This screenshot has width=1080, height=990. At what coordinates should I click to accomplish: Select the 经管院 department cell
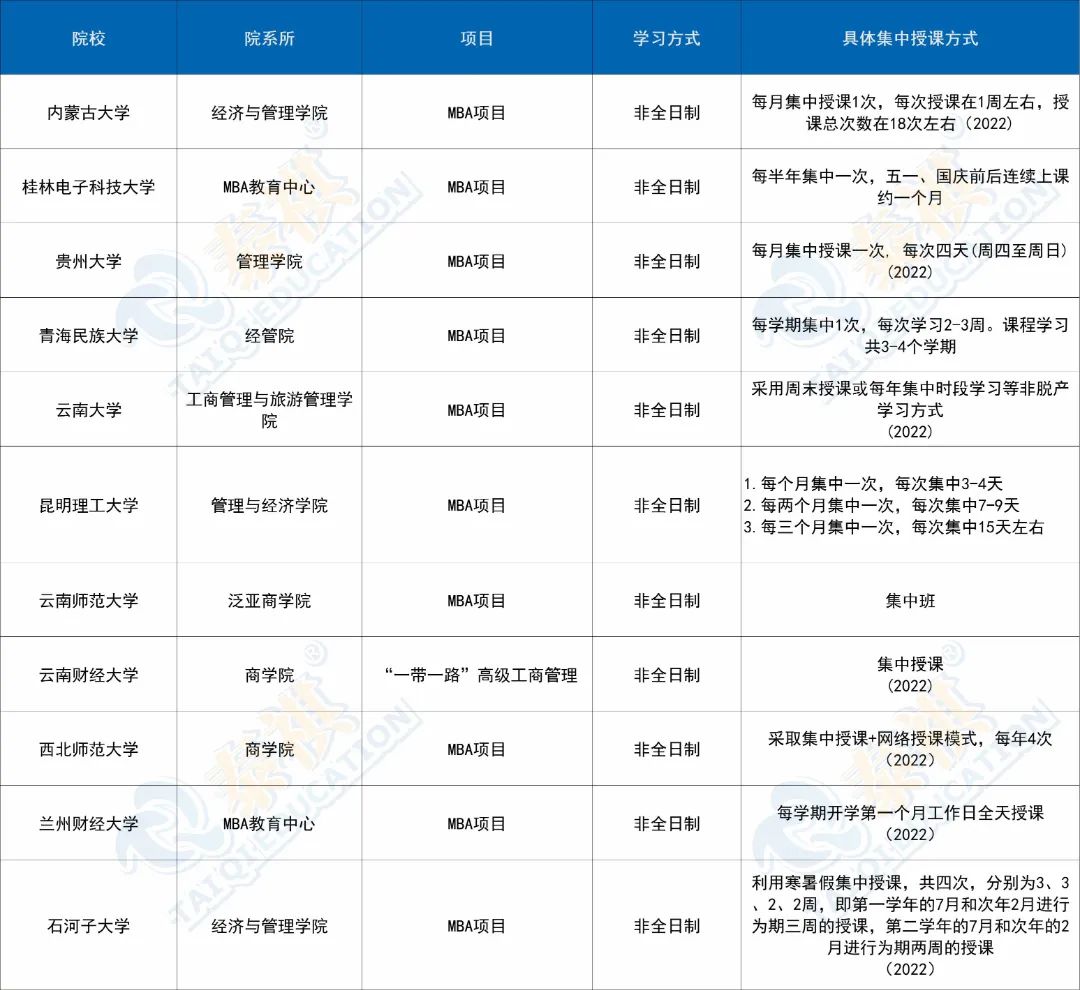269,335
